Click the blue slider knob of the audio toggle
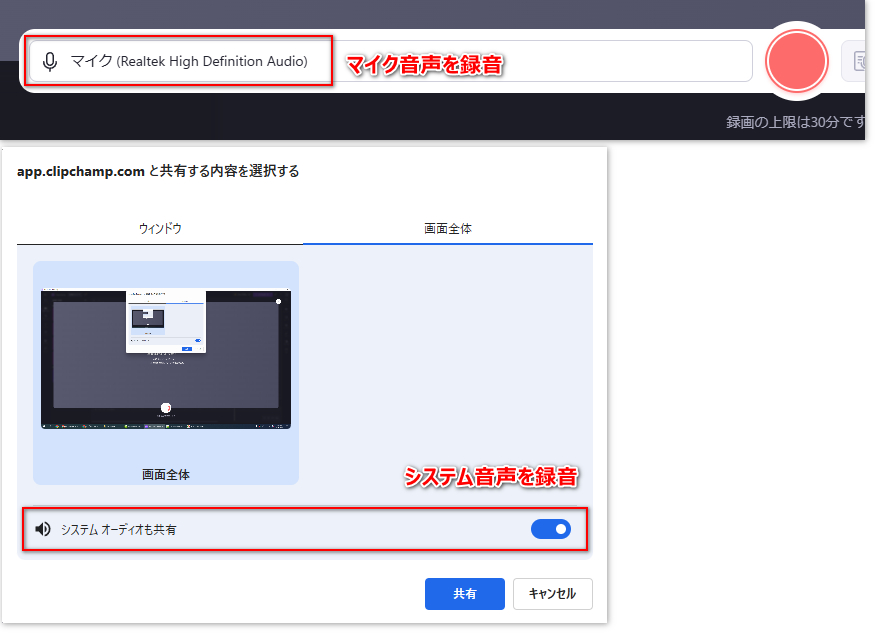This screenshot has height=634, width=878. coord(560,529)
